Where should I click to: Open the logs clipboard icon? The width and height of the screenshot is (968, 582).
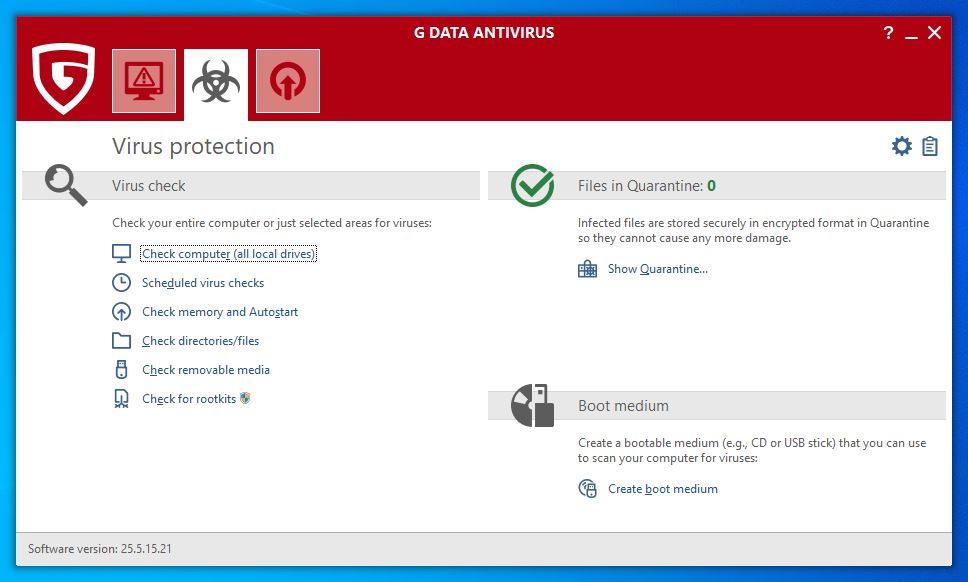pos(930,146)
